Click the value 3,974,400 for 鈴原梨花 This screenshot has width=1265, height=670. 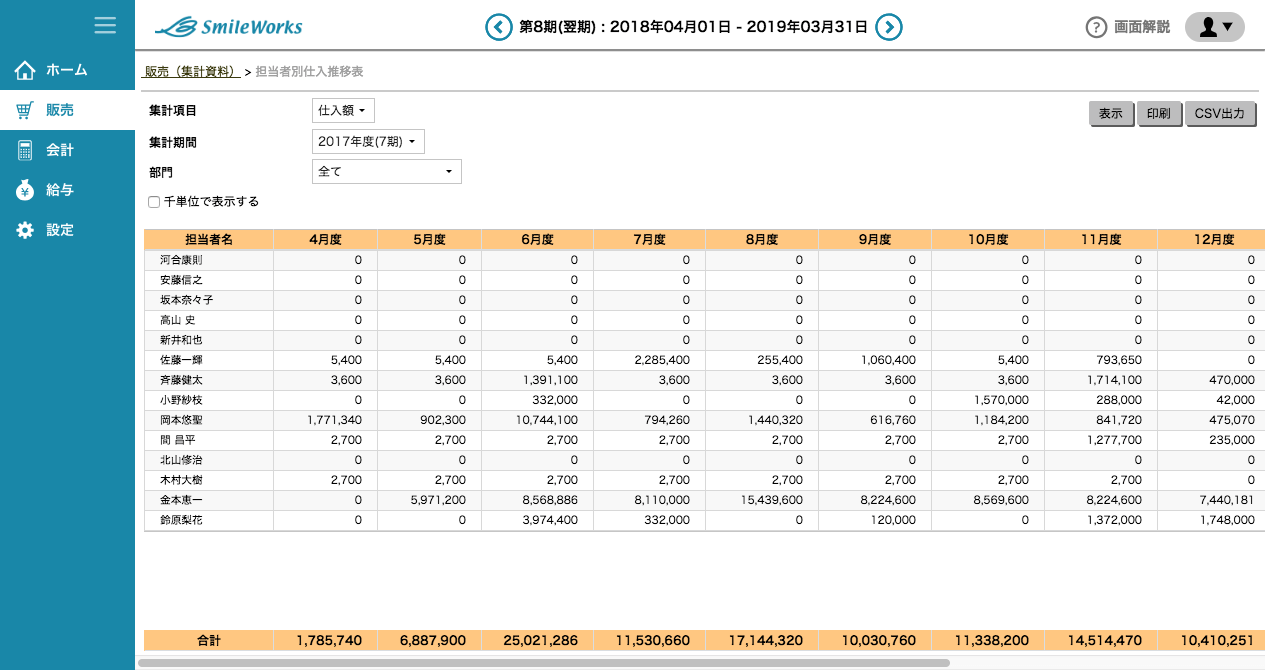pyautogui.click(x=549, y=520)
